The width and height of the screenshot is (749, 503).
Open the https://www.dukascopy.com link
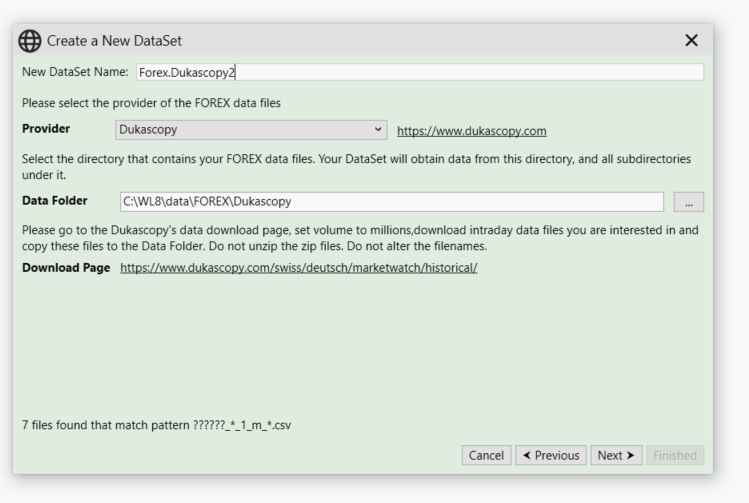tap(471, 131)
